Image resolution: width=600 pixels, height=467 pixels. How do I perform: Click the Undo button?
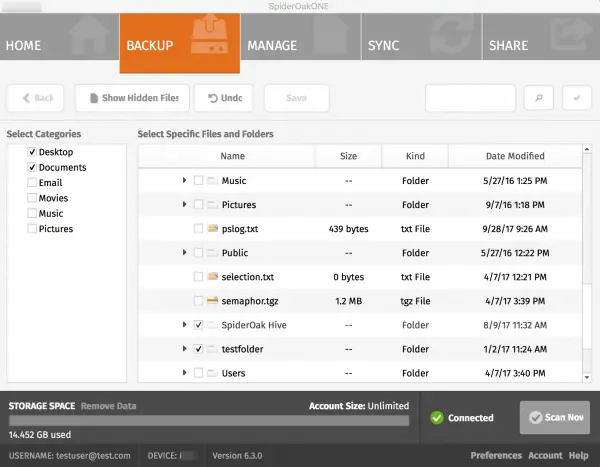click(x=224, y=98)
